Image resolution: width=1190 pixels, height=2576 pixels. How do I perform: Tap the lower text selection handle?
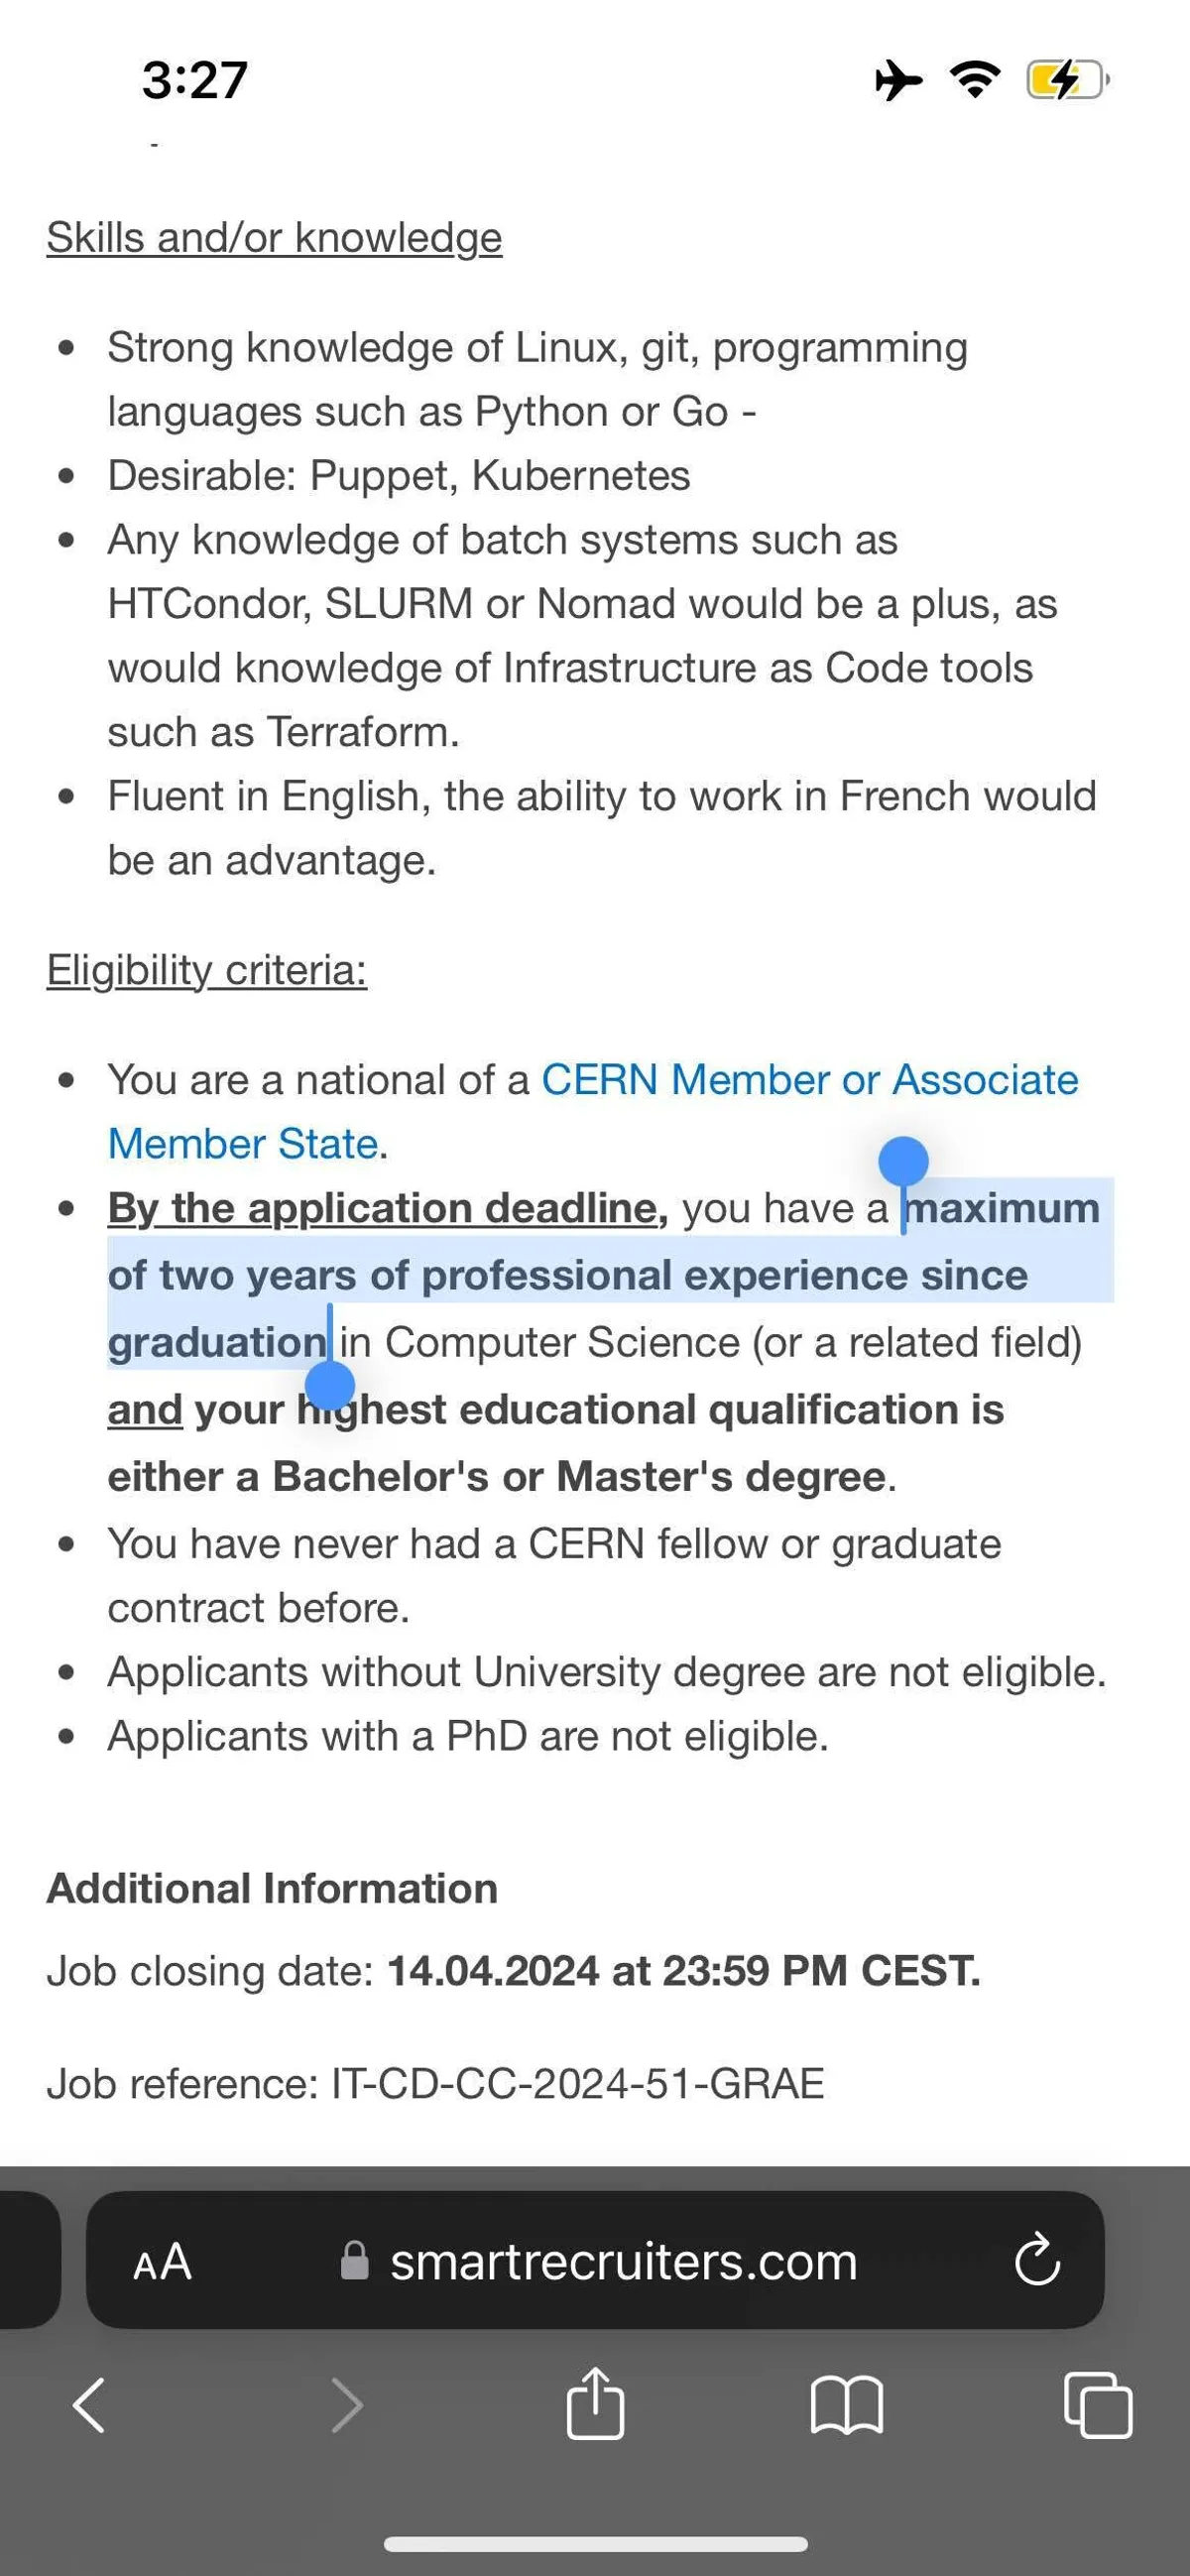[329, 1386]
